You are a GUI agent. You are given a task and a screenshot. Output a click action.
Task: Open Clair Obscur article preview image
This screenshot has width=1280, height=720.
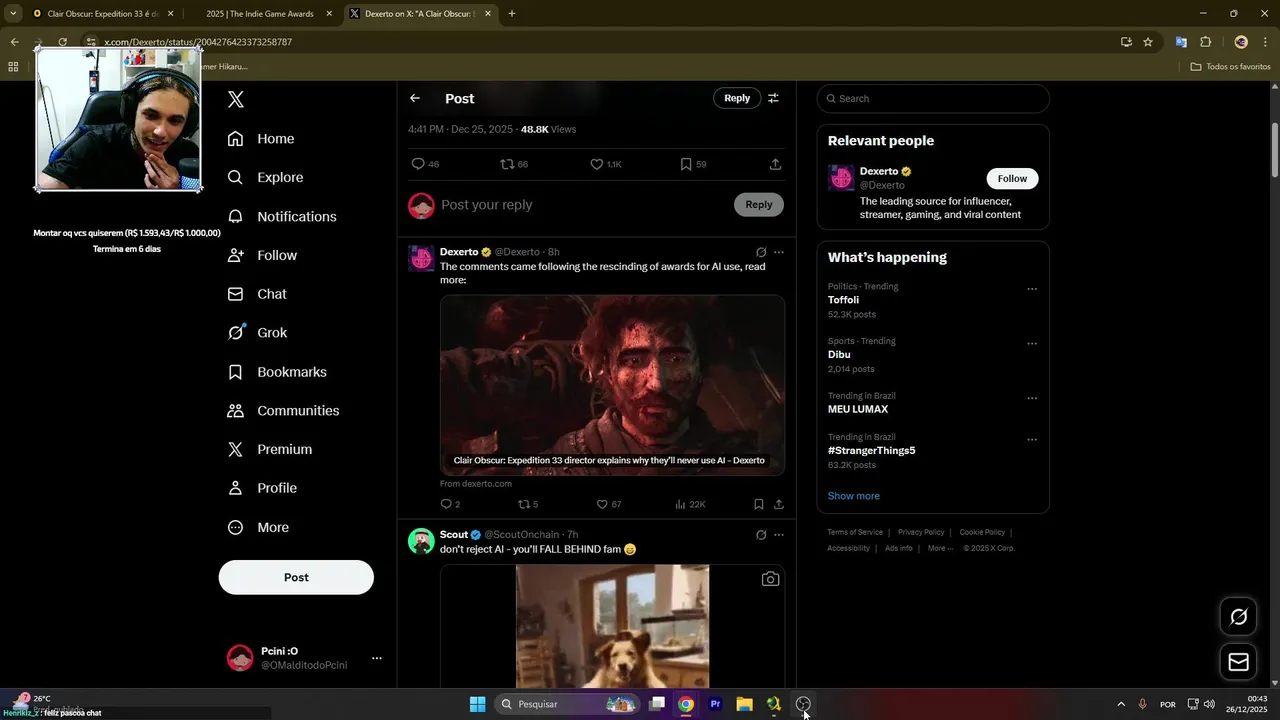point(612,384)
